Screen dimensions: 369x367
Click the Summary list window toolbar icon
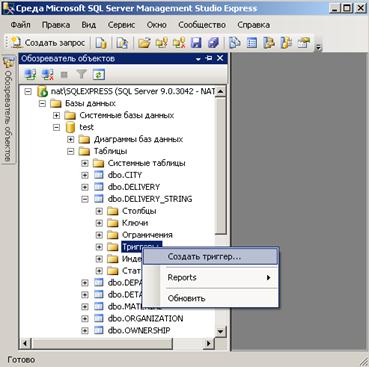252,43
